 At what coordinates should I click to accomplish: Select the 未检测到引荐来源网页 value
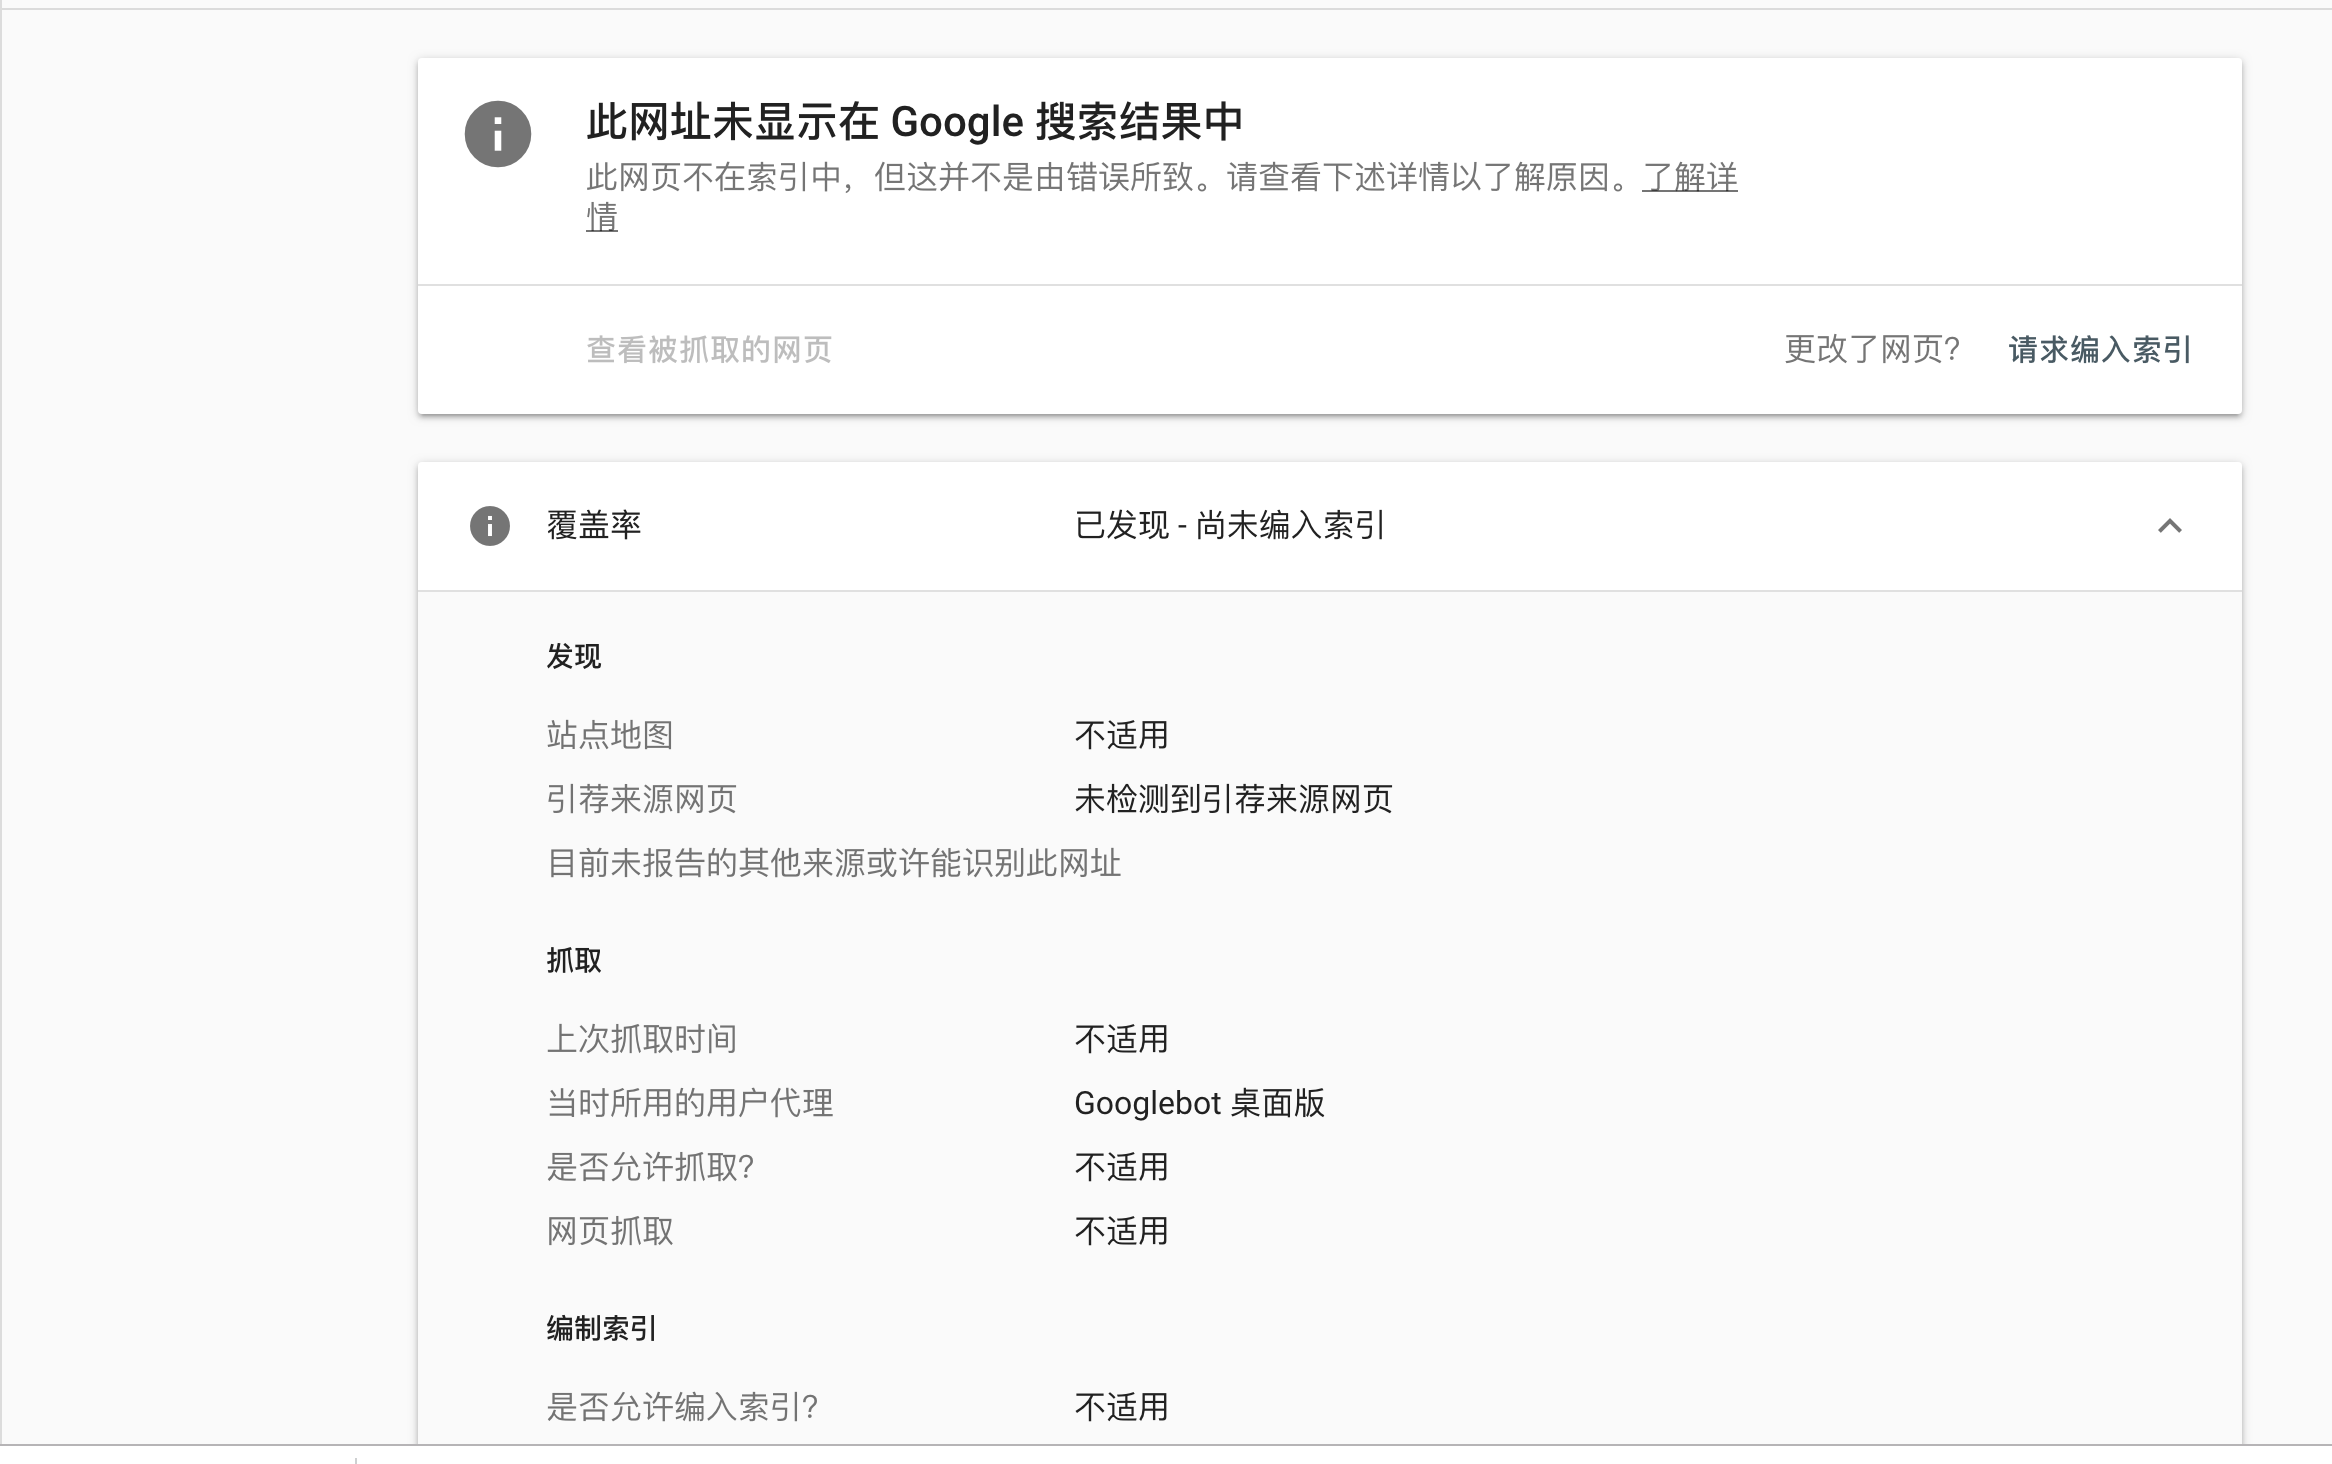point(1233,799)
